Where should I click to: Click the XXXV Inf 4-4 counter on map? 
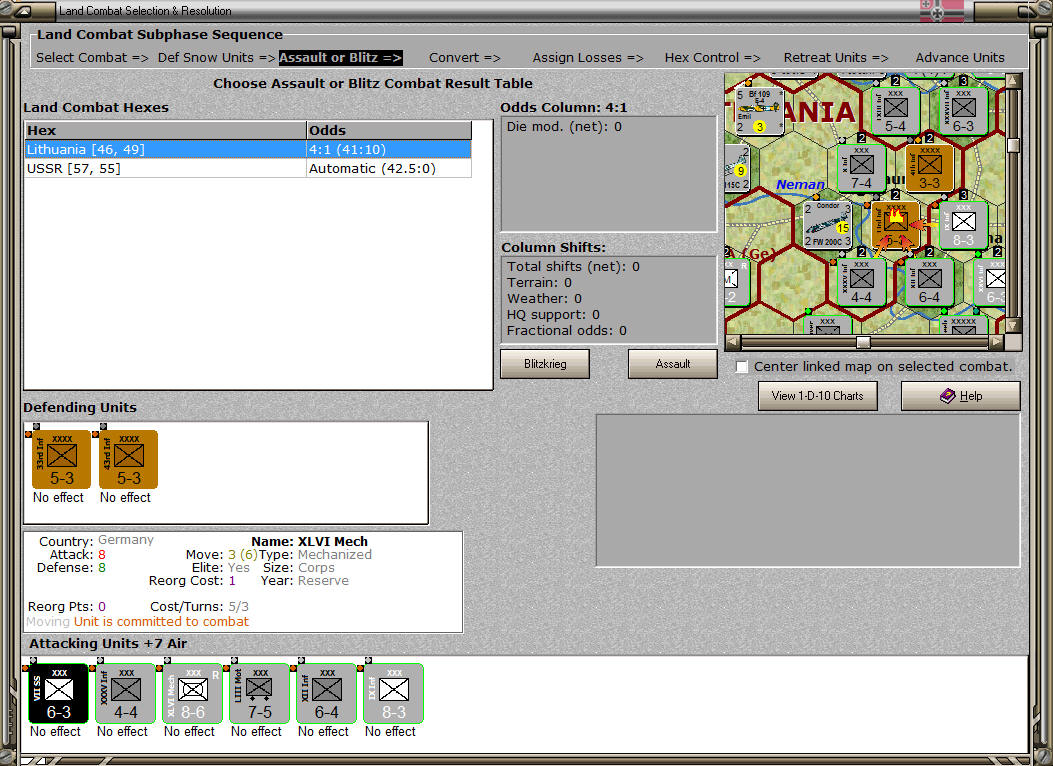(862, 282)
